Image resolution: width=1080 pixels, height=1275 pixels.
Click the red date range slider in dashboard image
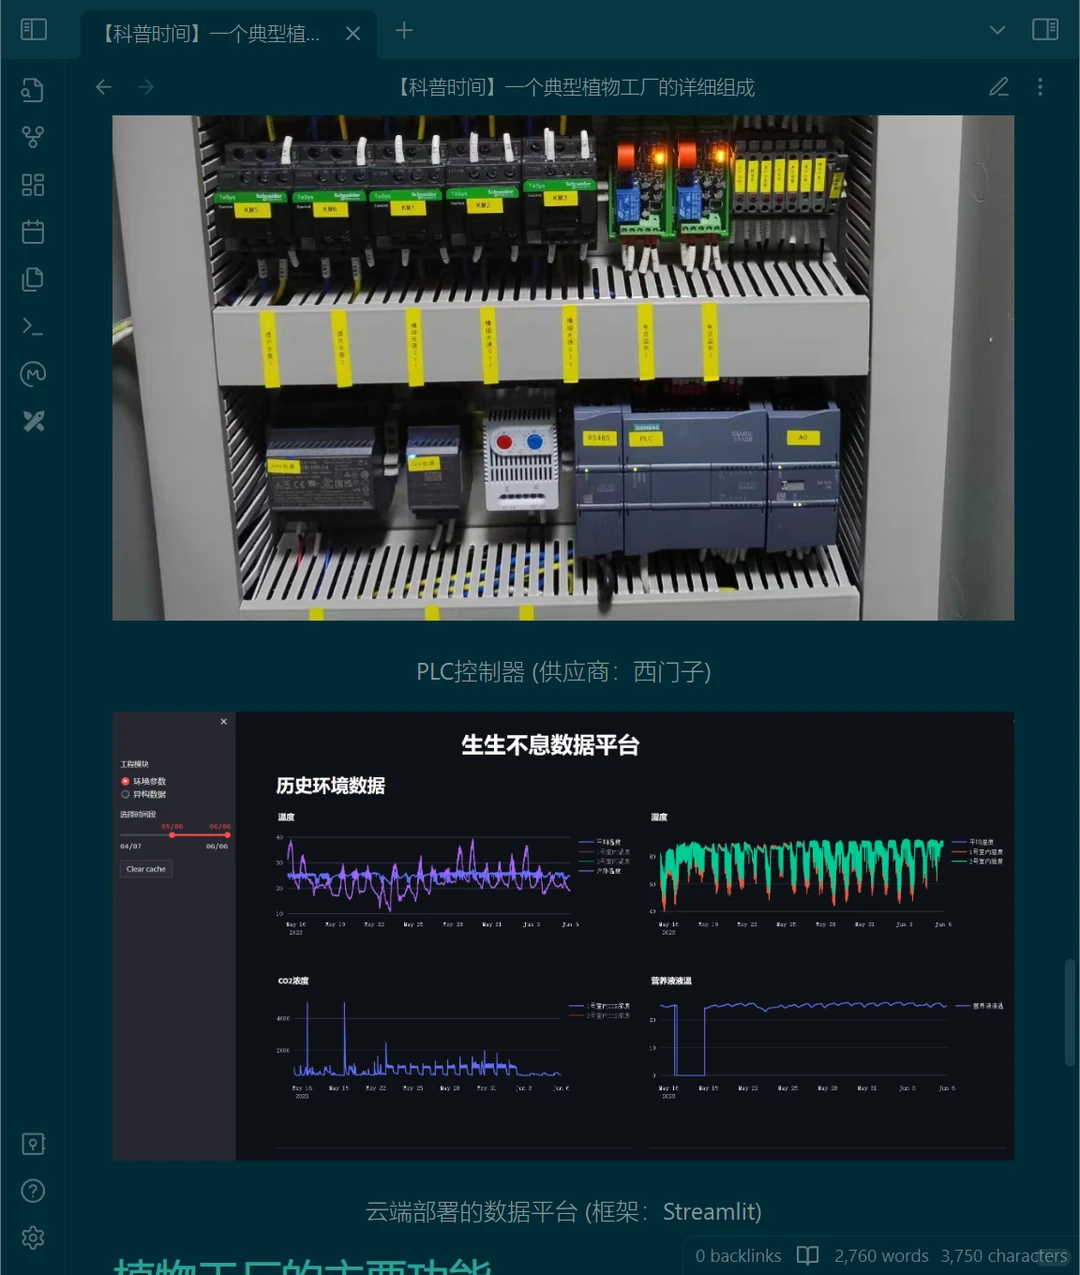tap(199, 835)
